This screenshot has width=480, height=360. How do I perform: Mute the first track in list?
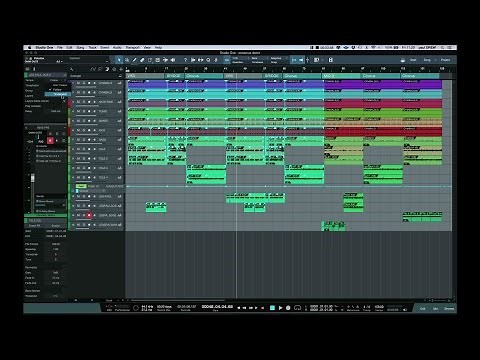pyautogui.click(x=79, y=83)
